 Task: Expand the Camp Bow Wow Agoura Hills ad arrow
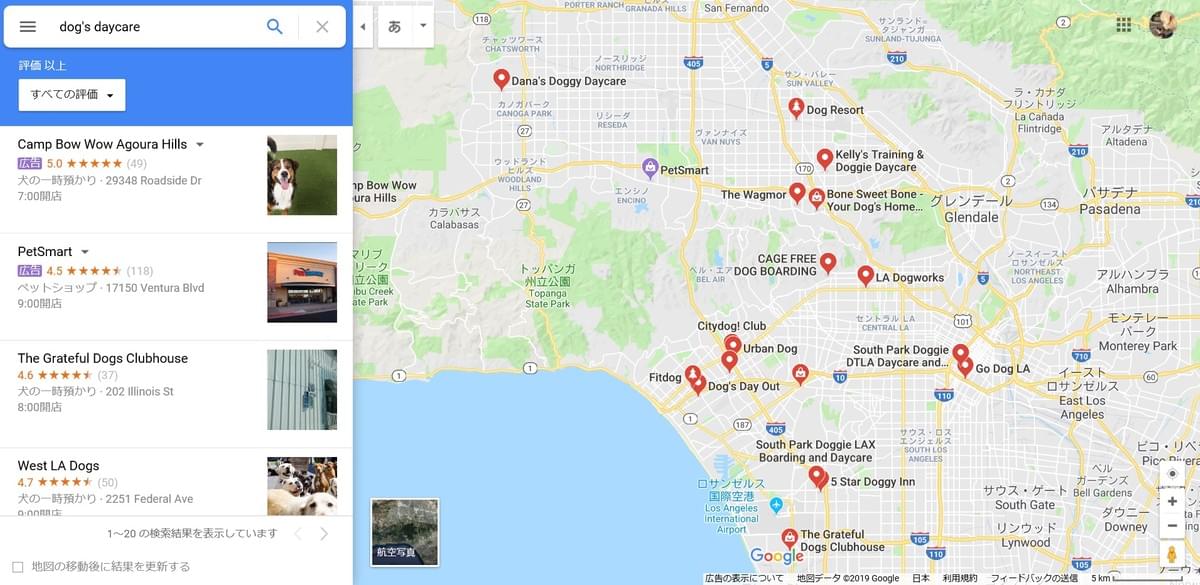pos(200,145)
